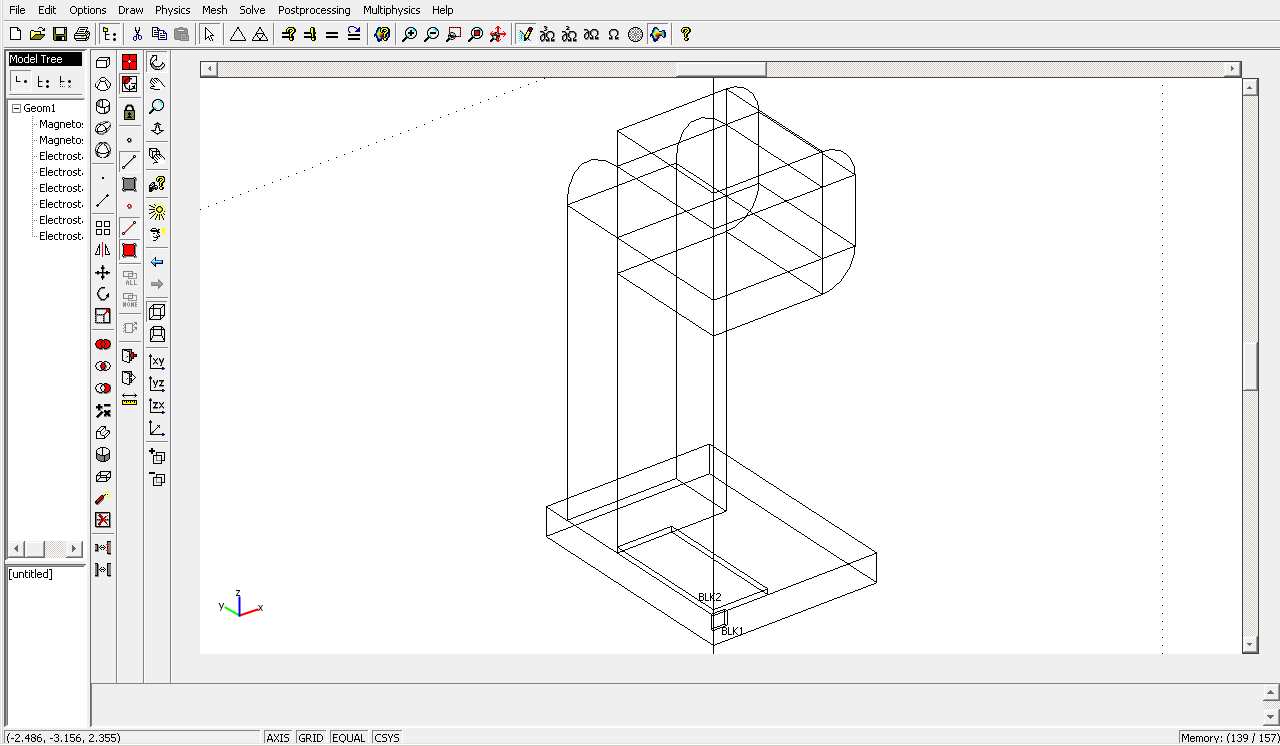This screenshot has height=746, width=1280.
Task: Click the Measure ruler icon
Action: click(x=129, y=400)
